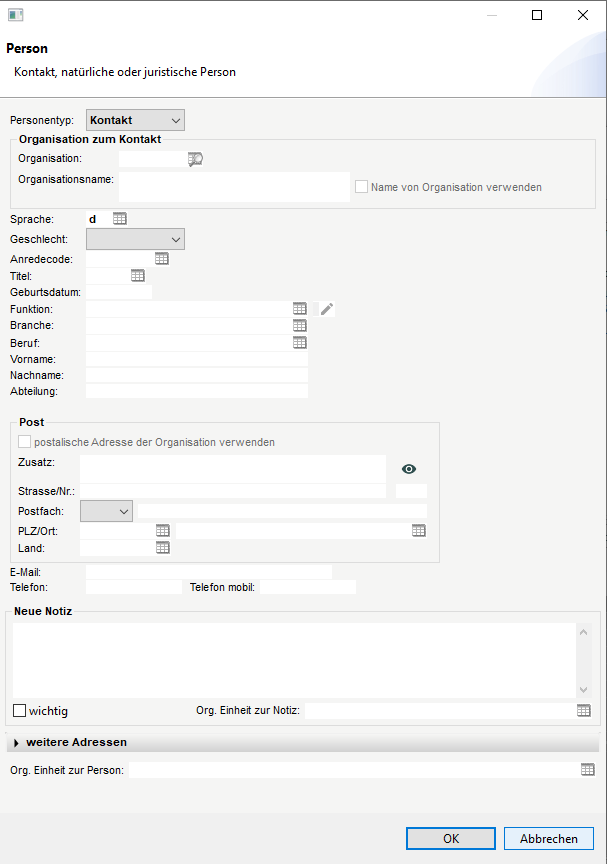Open the Sprache selection table icon
This screenshot has height=864, width=607.
pyautogui.click(x=120, y=219)
